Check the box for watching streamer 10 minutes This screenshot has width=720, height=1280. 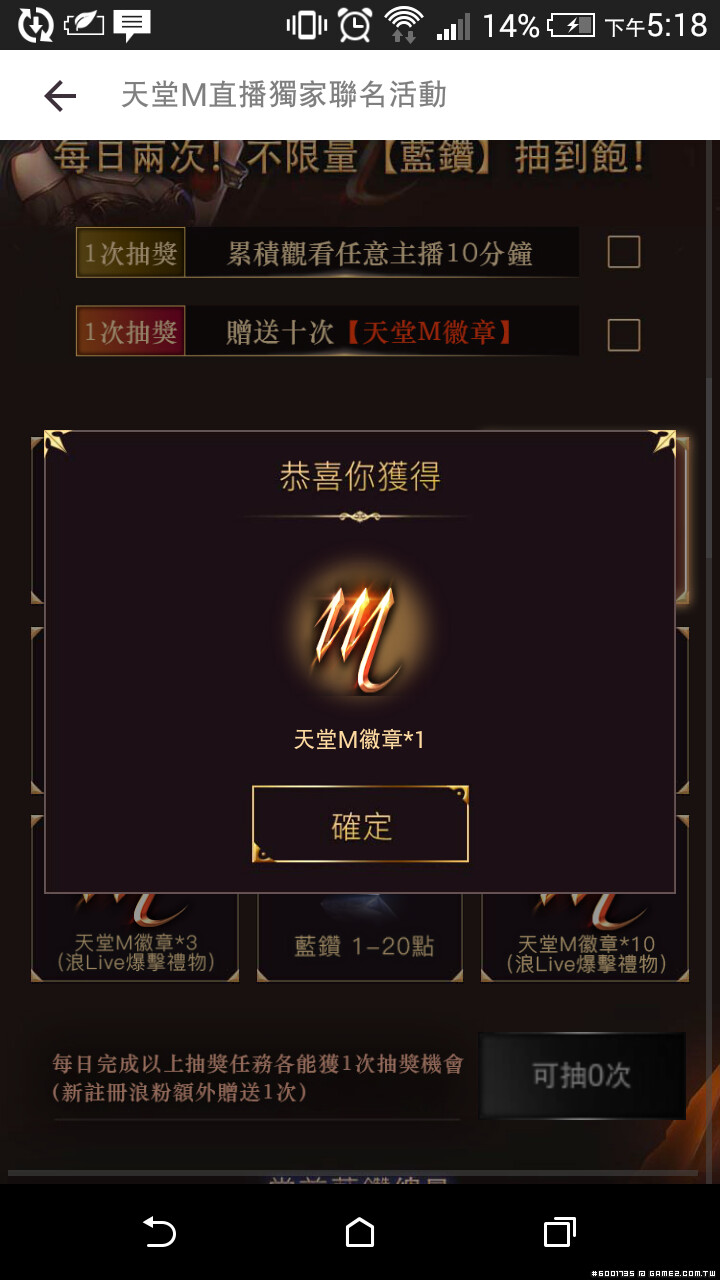tap(624, 252)
